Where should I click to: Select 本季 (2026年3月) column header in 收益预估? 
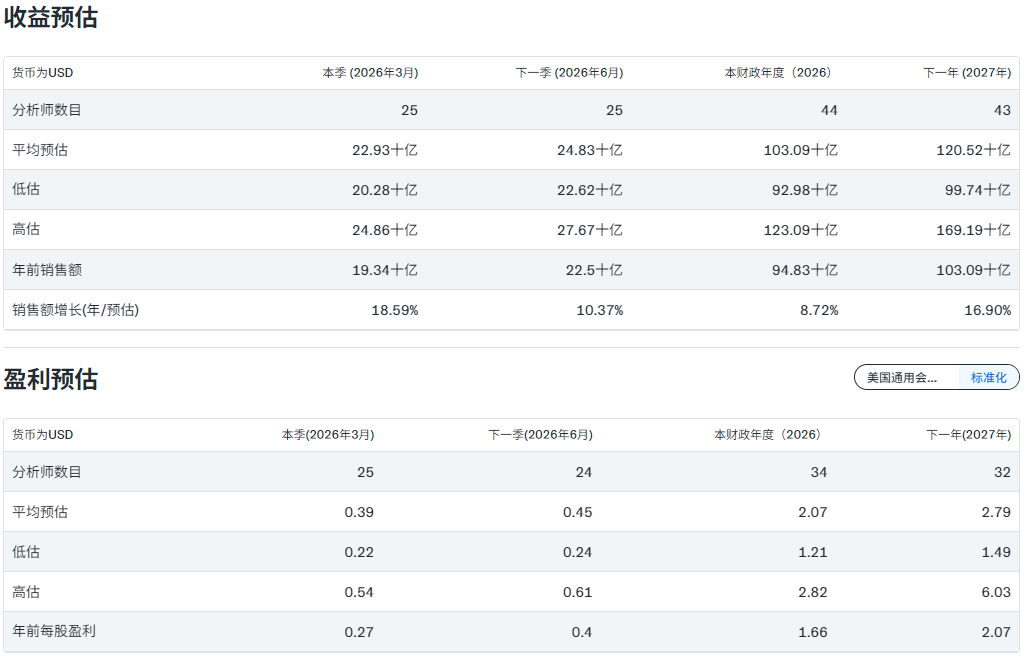(x=370, y=73)
